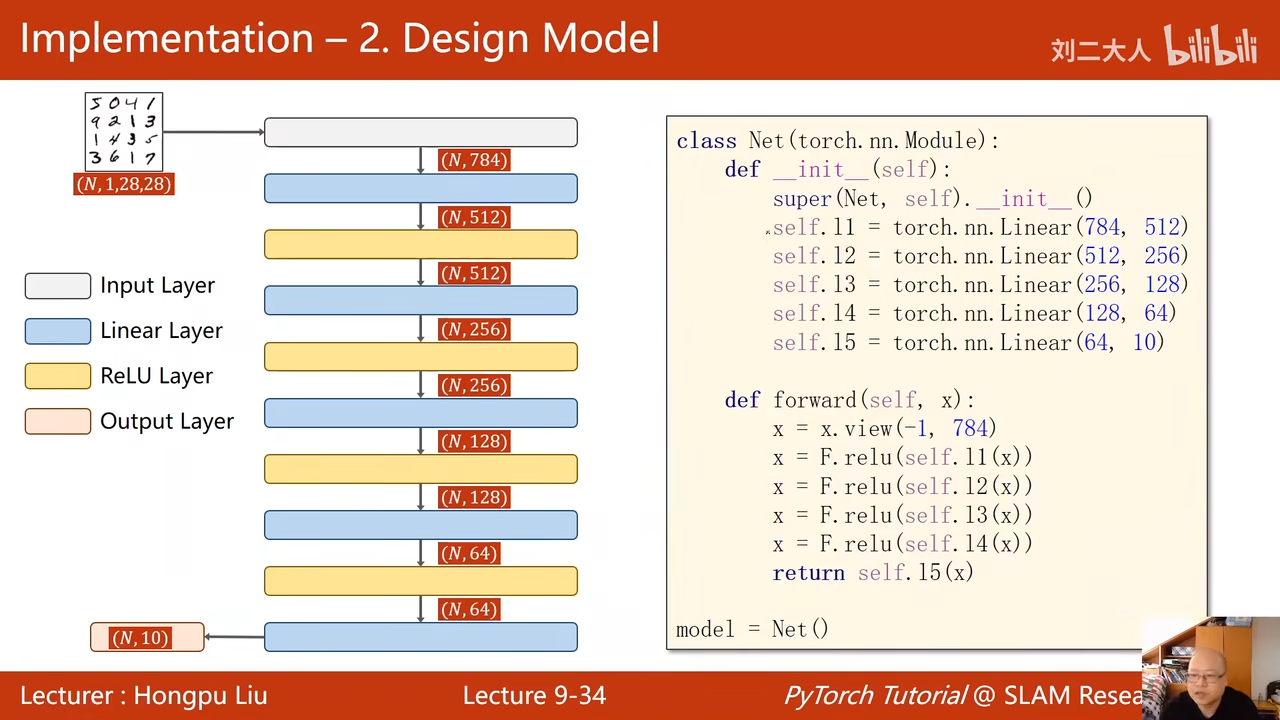This screenshot has height=720, width=1280.
Task: Click the 'return self.l5(x)' statement
Action: [x=872, y=573]
